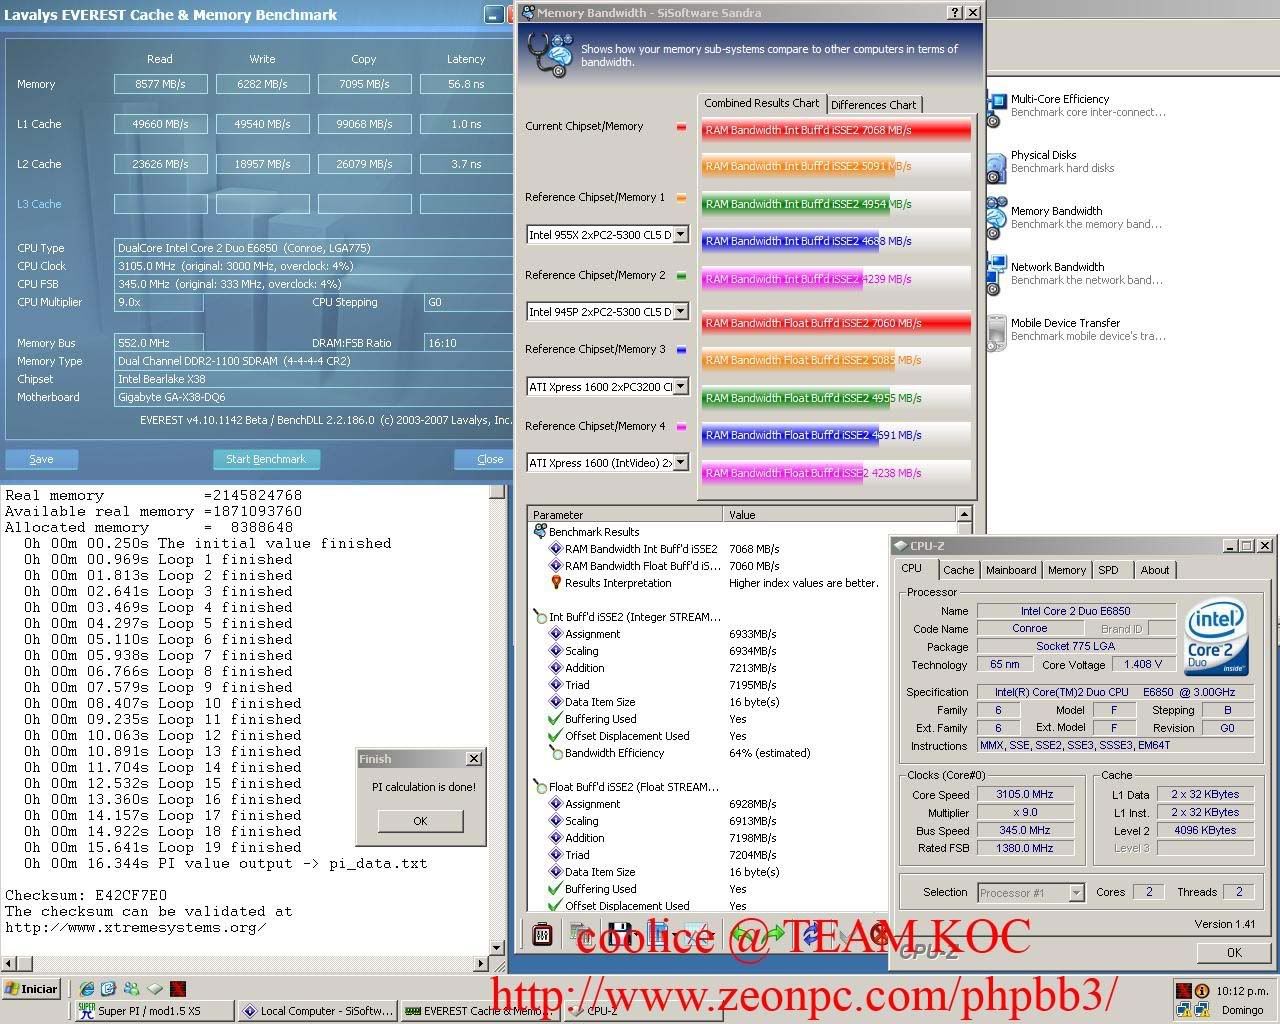
Task: Open the Processor #1 selection dropdown in CPU-Z
Action: click(x=1076, y=892)
